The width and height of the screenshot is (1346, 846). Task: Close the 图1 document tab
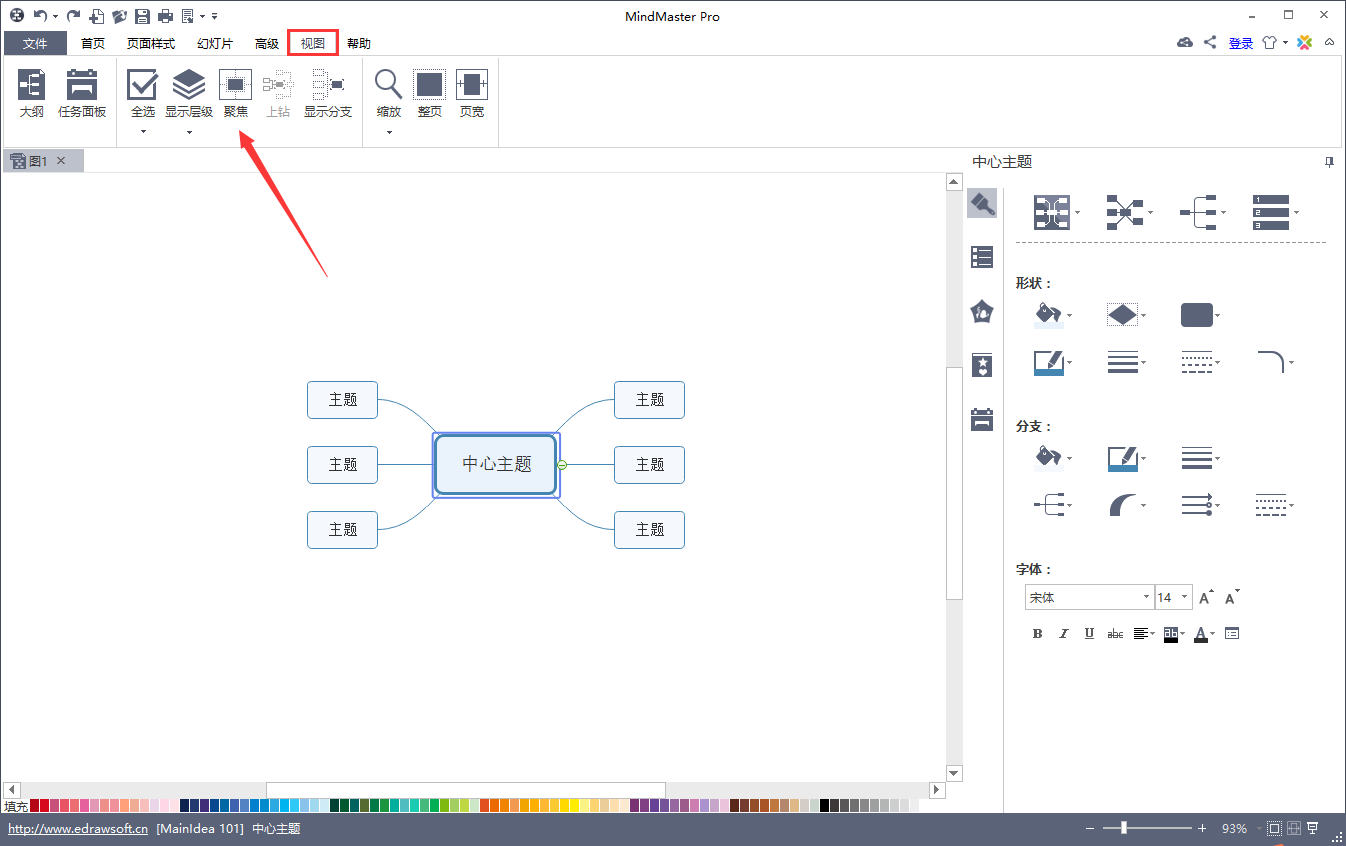pyautogui.click(x=61, y=161)
